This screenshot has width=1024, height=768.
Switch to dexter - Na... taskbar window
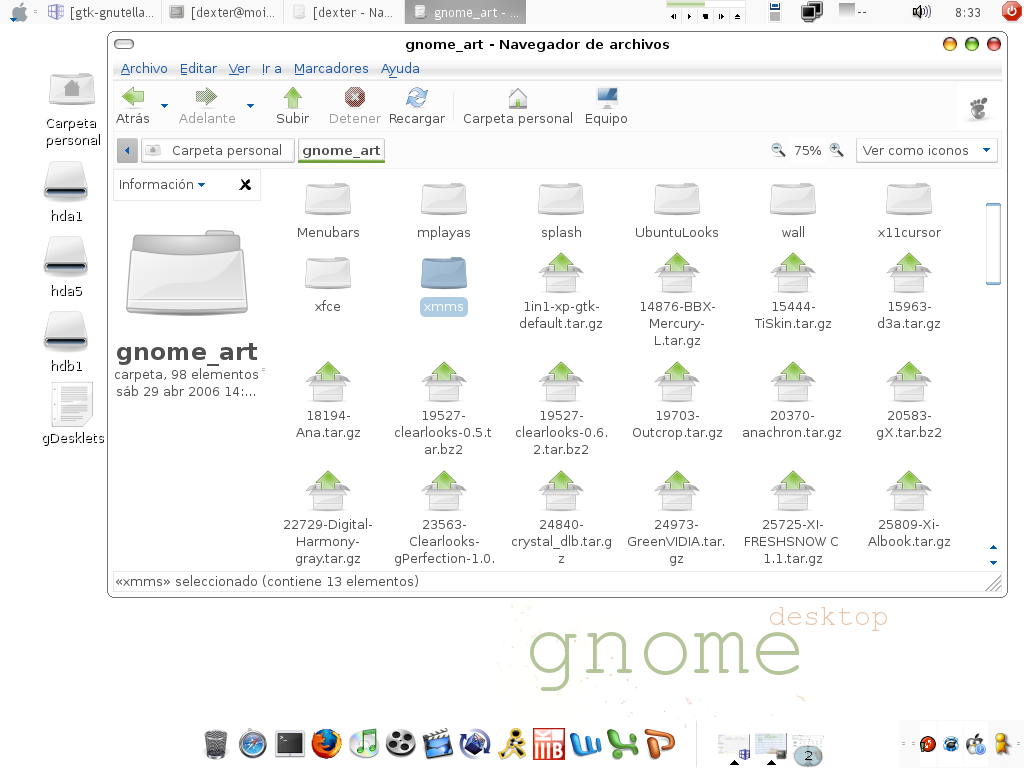(x=344, y=12)
